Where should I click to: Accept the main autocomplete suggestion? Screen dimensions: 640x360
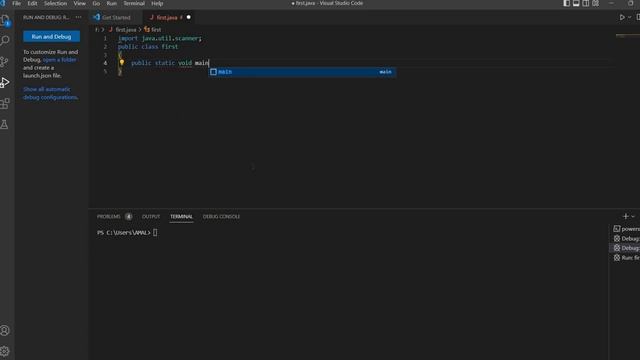pos(302,72)
